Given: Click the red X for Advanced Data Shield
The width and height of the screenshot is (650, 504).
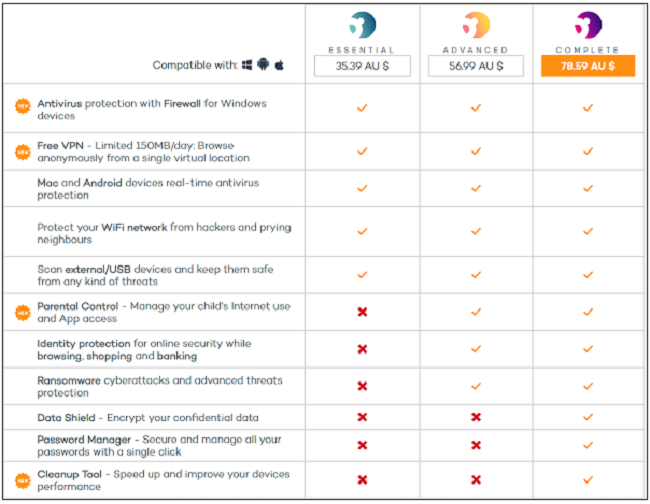Looking at the screenshot, I should [x=476, y=417].
